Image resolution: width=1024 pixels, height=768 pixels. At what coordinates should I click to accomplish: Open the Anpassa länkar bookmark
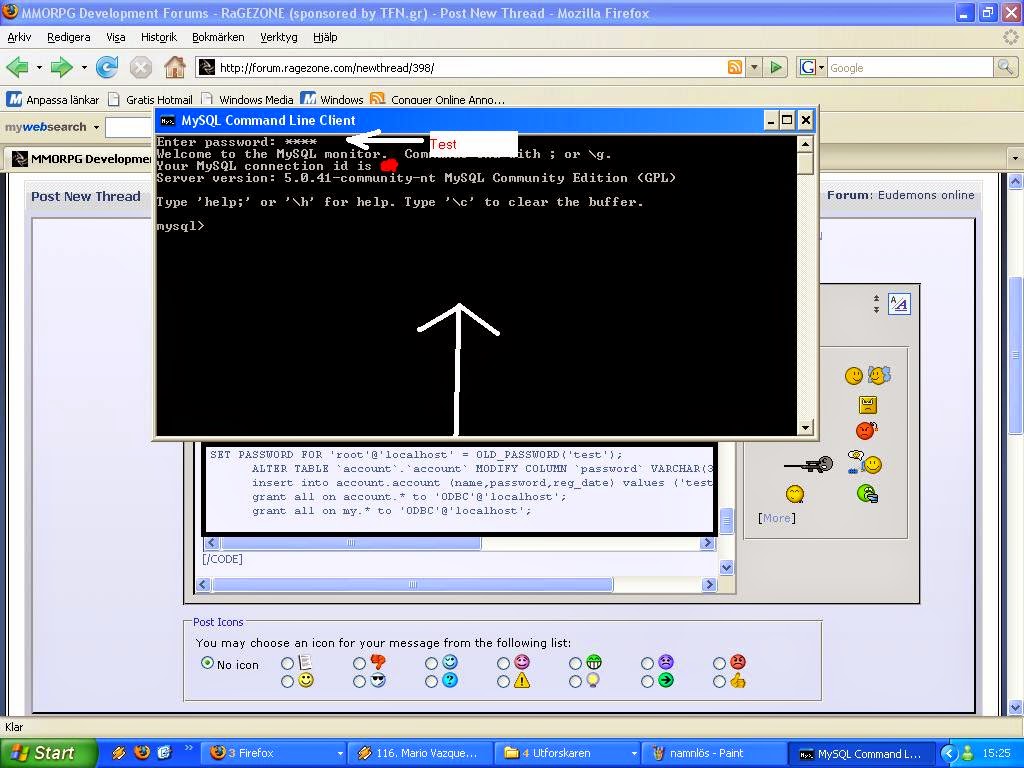coord(53,99)
